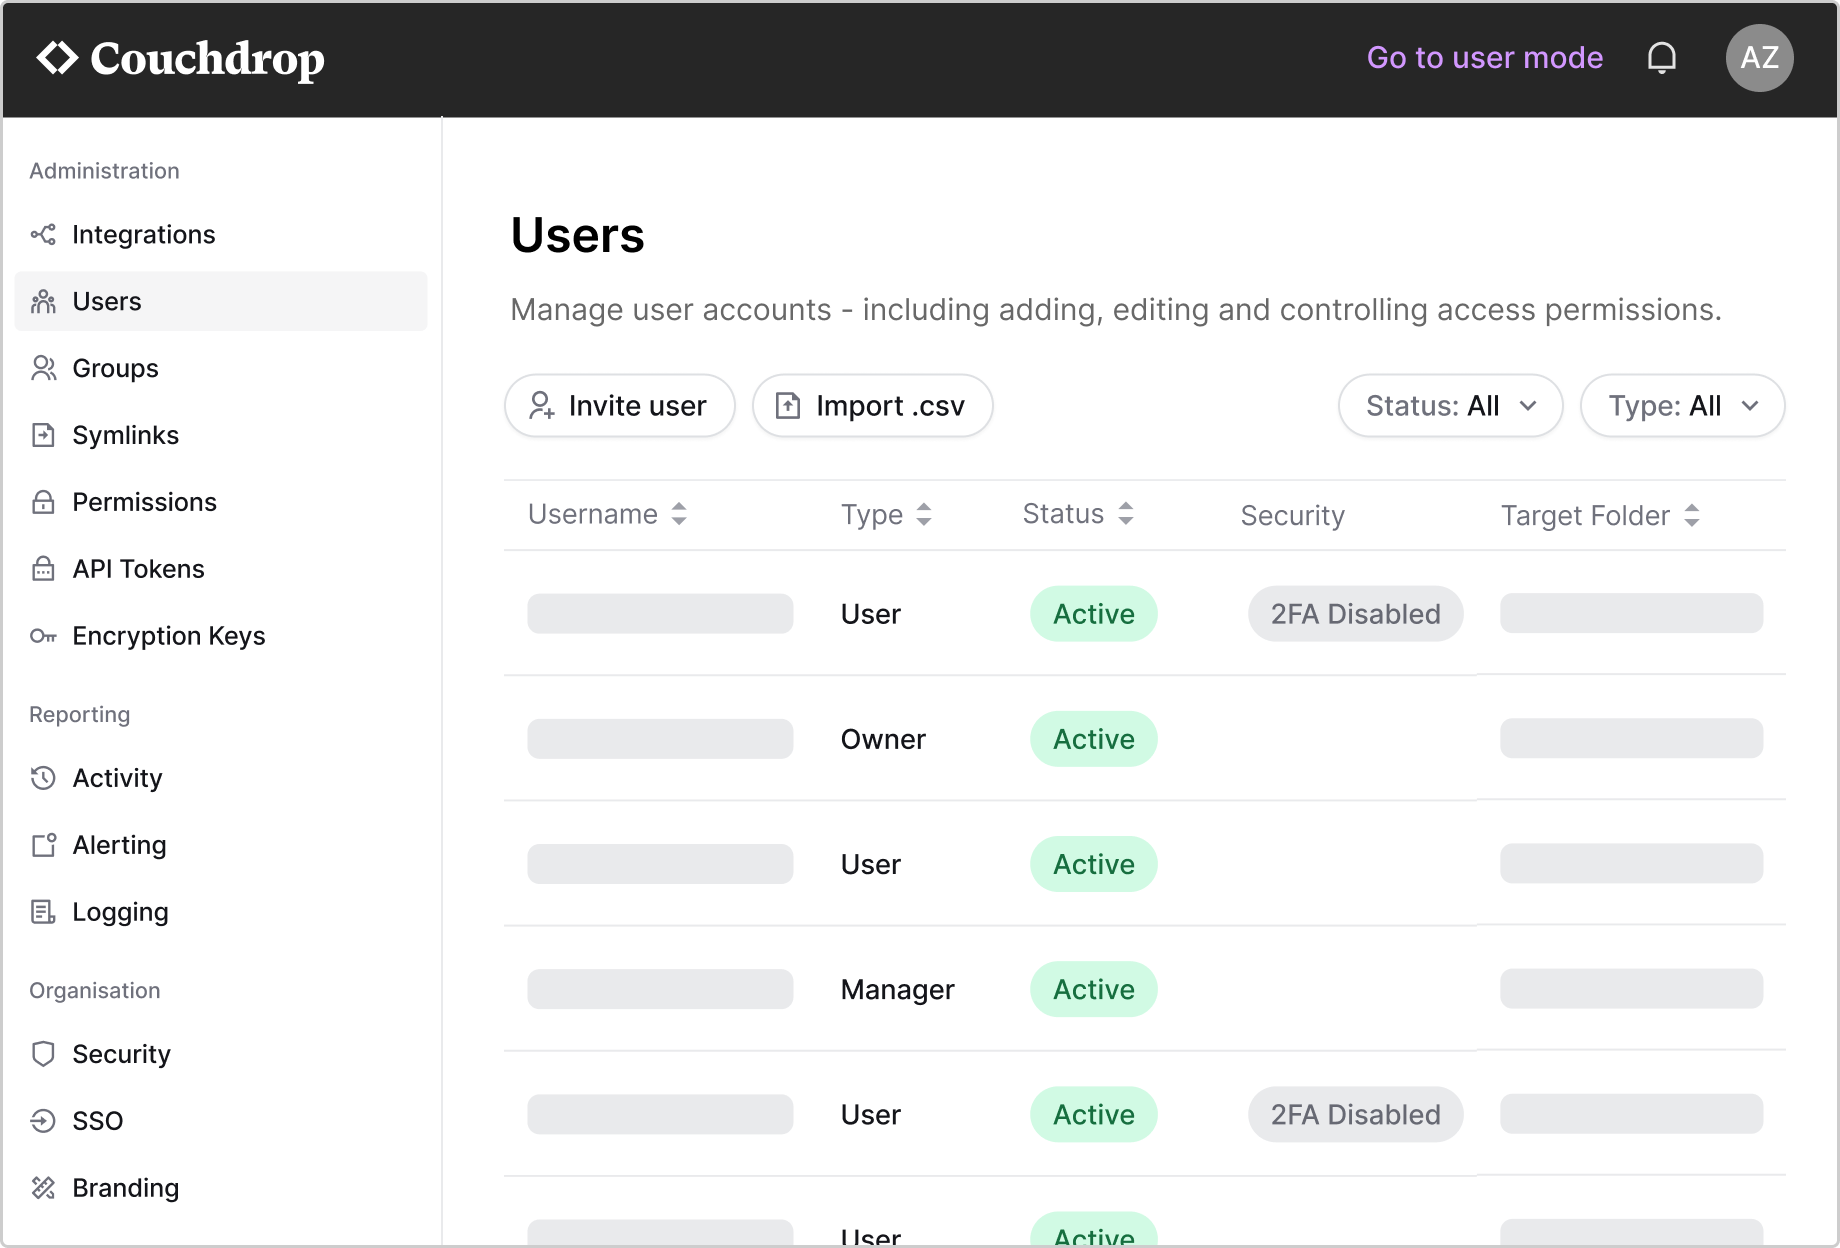1840x1248 pixels.
Task: Sort the table by Username
Action: [x=605, y=514]
